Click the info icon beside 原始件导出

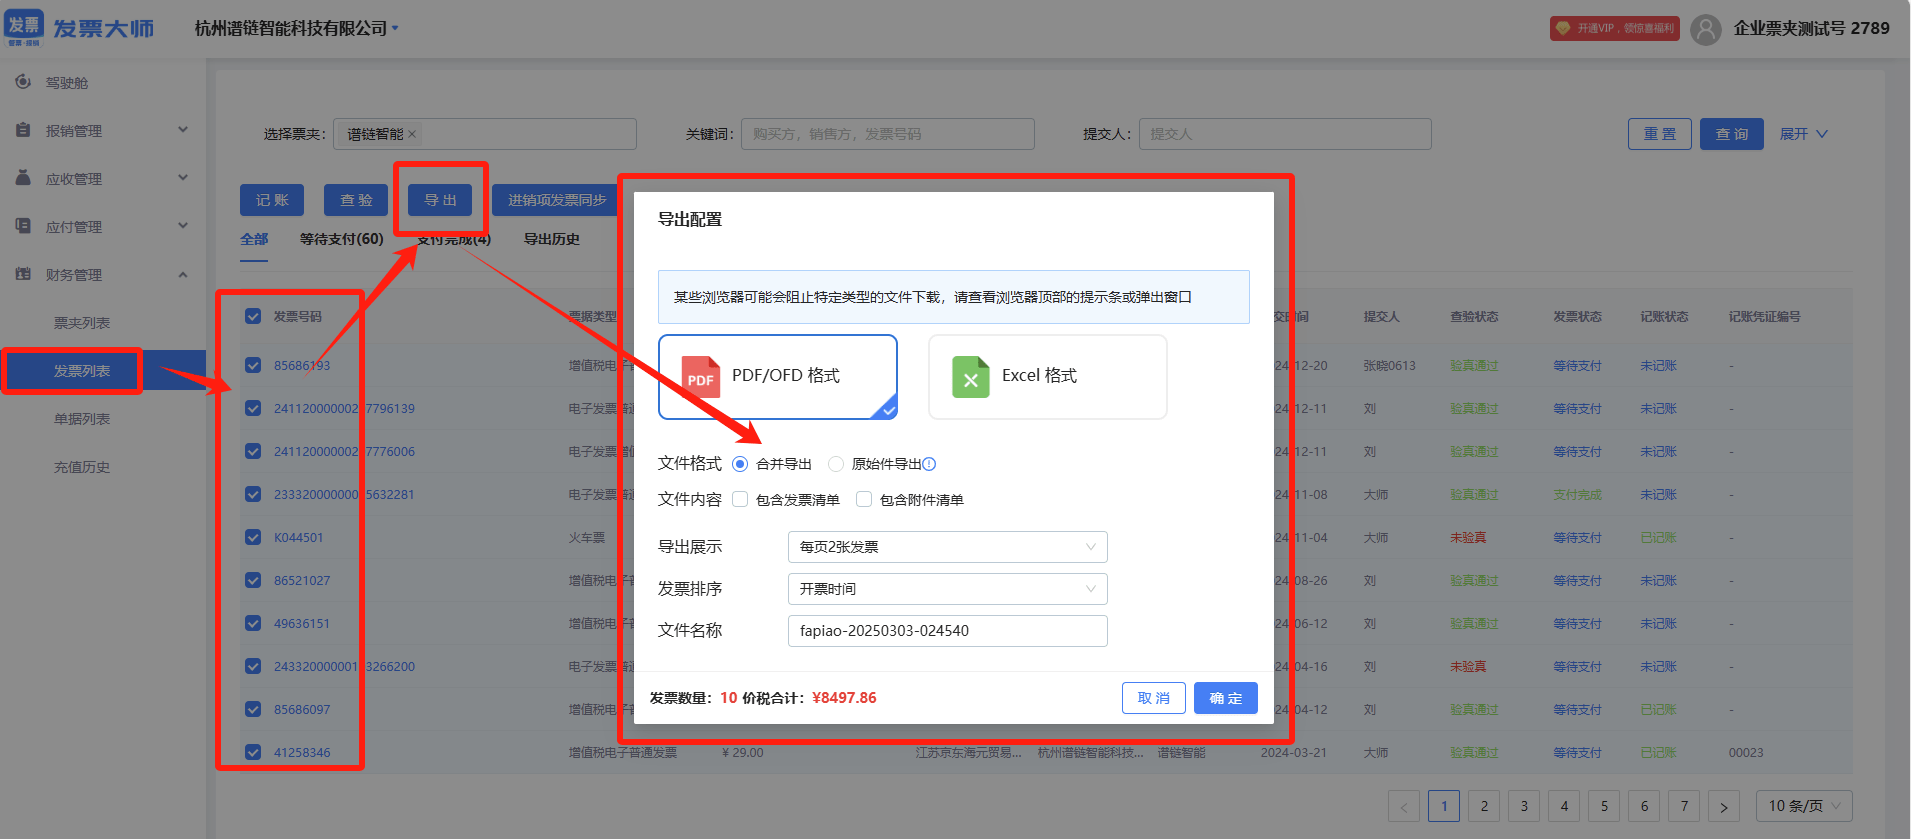pyautogui.click(x=929, y=464)
